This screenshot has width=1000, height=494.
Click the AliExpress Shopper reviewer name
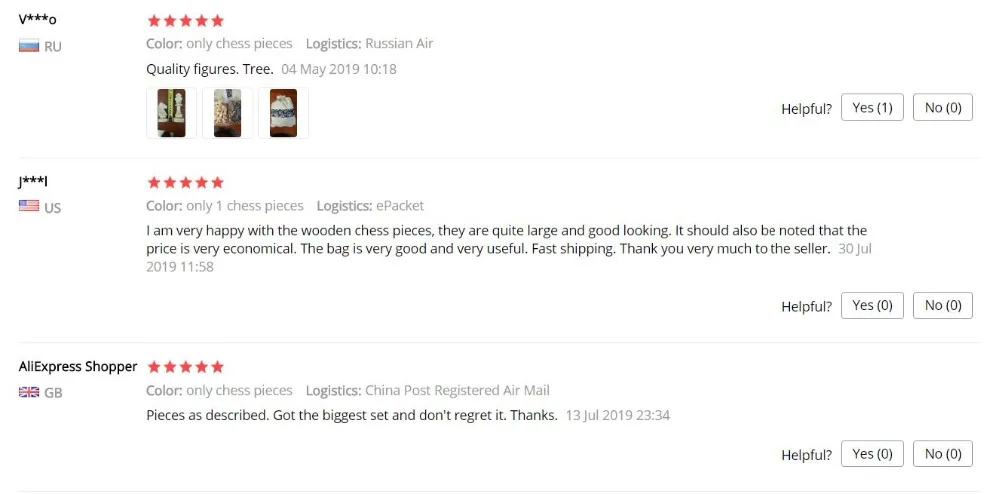(78, 367)
